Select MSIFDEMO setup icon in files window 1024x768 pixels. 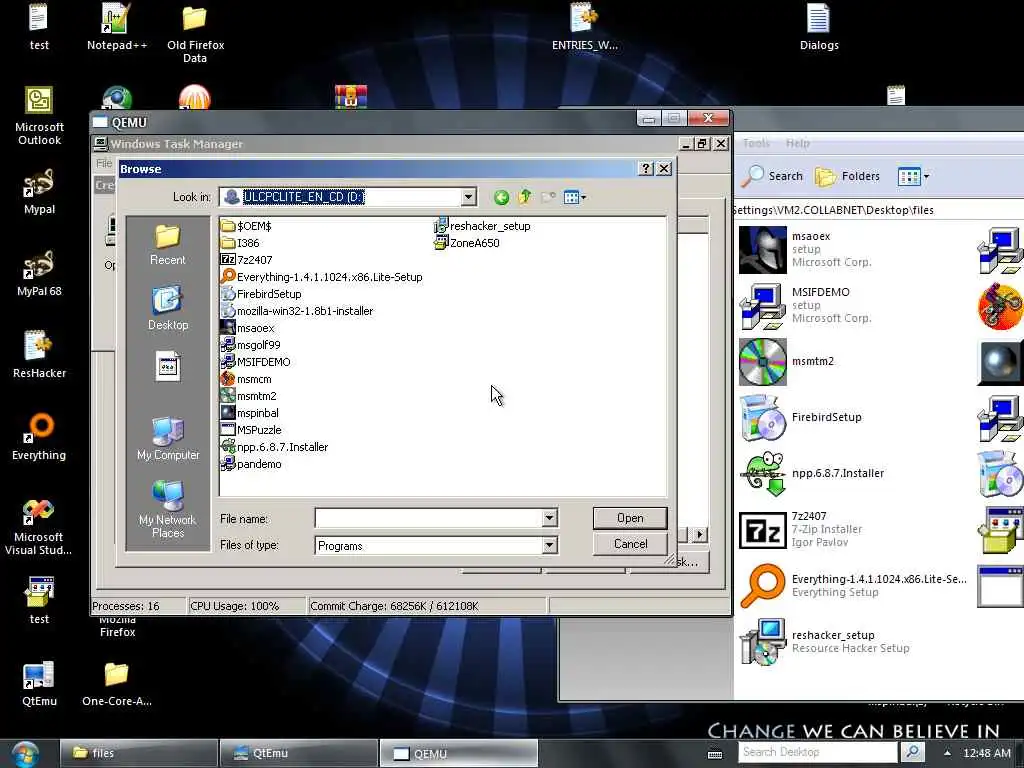click(762, 306)
